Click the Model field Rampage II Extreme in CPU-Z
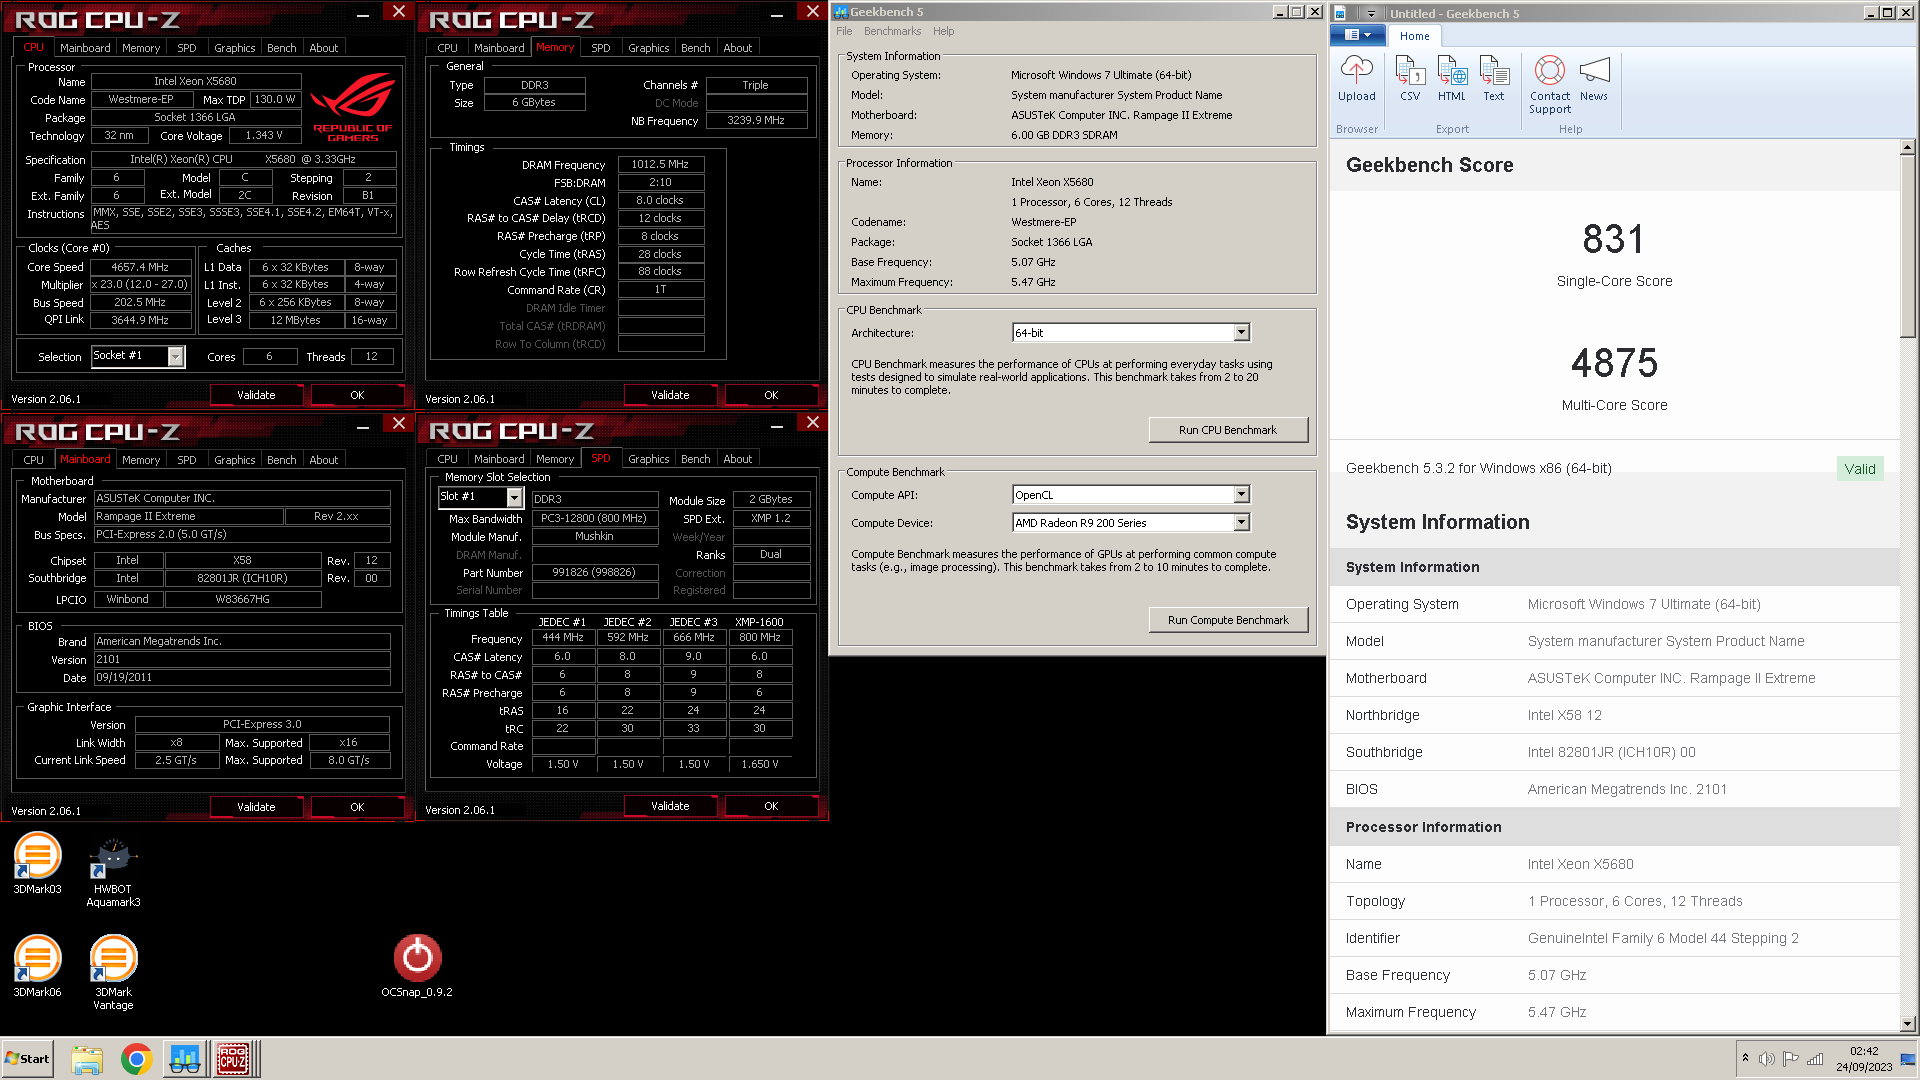The height and width of the screenshot is (1080, 1920). point(188,516)
